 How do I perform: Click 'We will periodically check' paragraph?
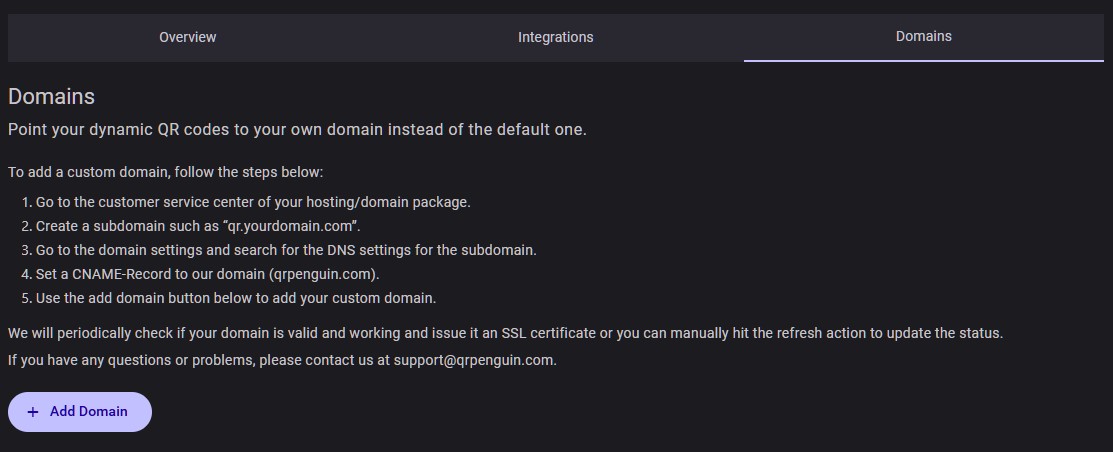point(505,334)
